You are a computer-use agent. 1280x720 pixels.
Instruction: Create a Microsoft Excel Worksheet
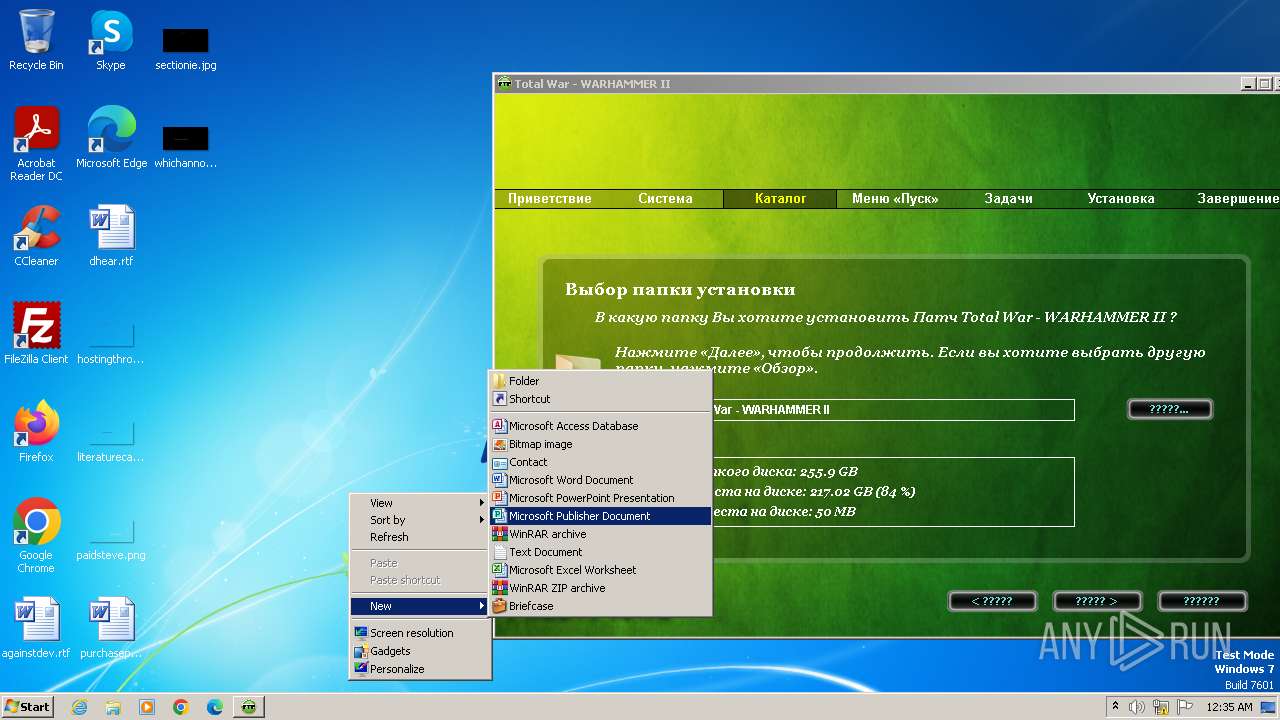pyautogui.click(x=600, y=570)
